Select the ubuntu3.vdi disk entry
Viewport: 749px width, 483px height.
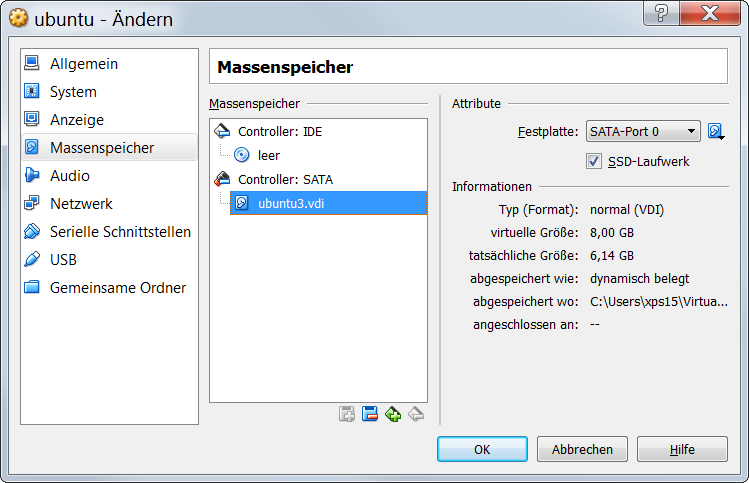point(329,203)
